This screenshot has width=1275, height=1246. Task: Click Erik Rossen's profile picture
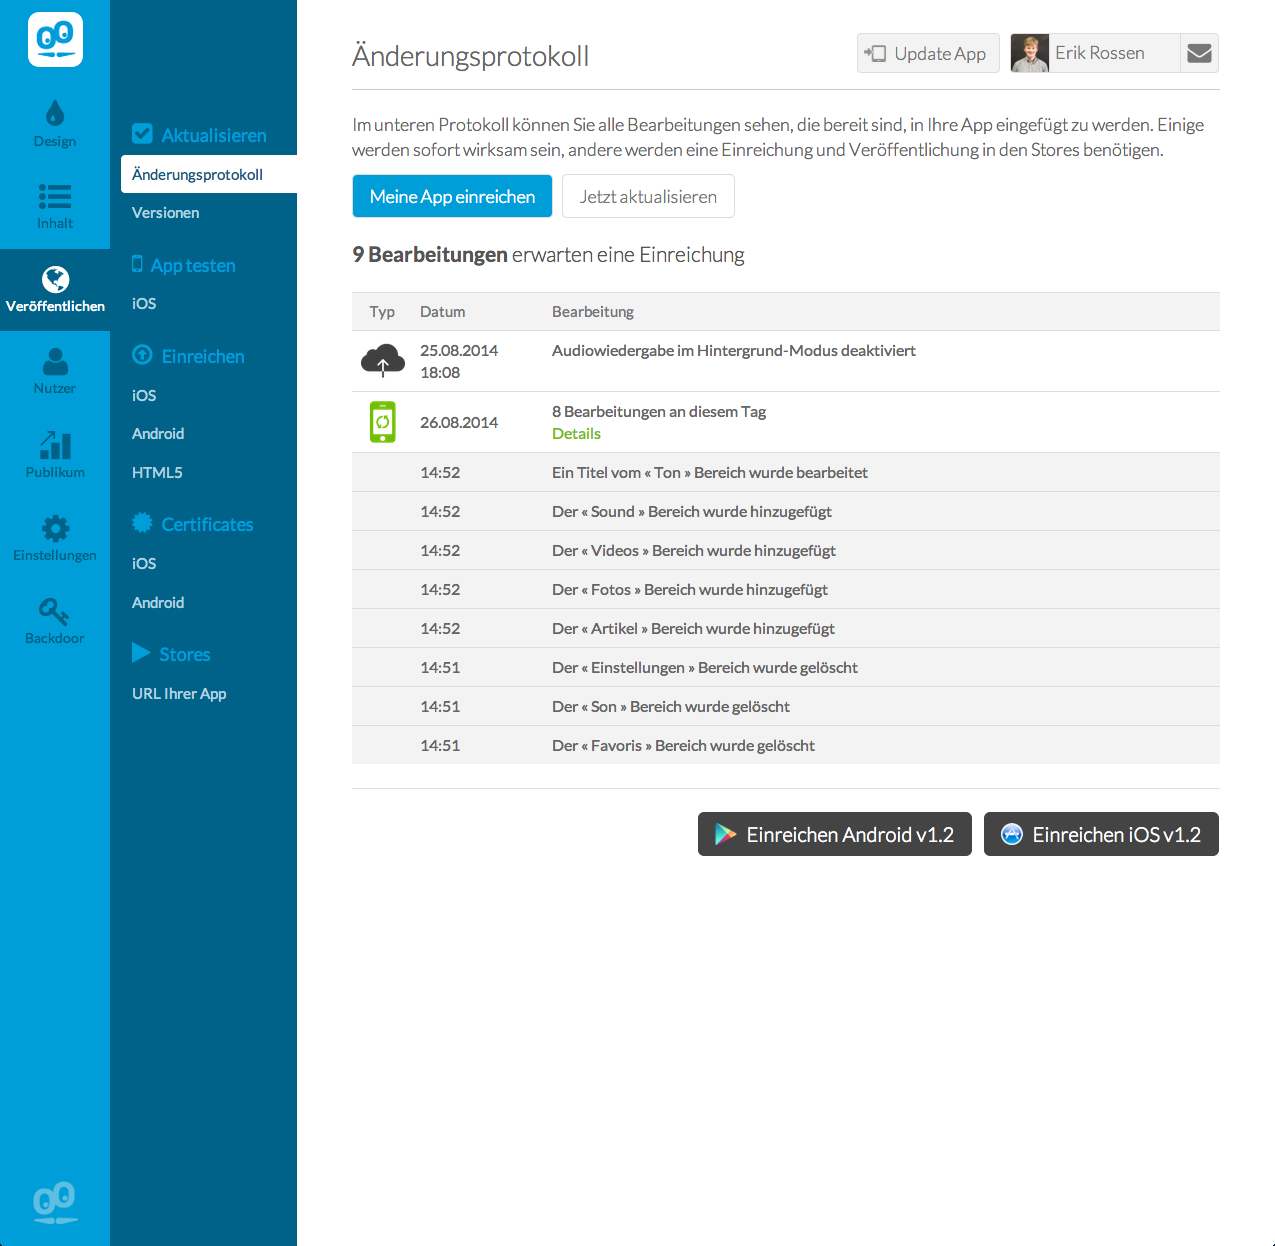1029,53
